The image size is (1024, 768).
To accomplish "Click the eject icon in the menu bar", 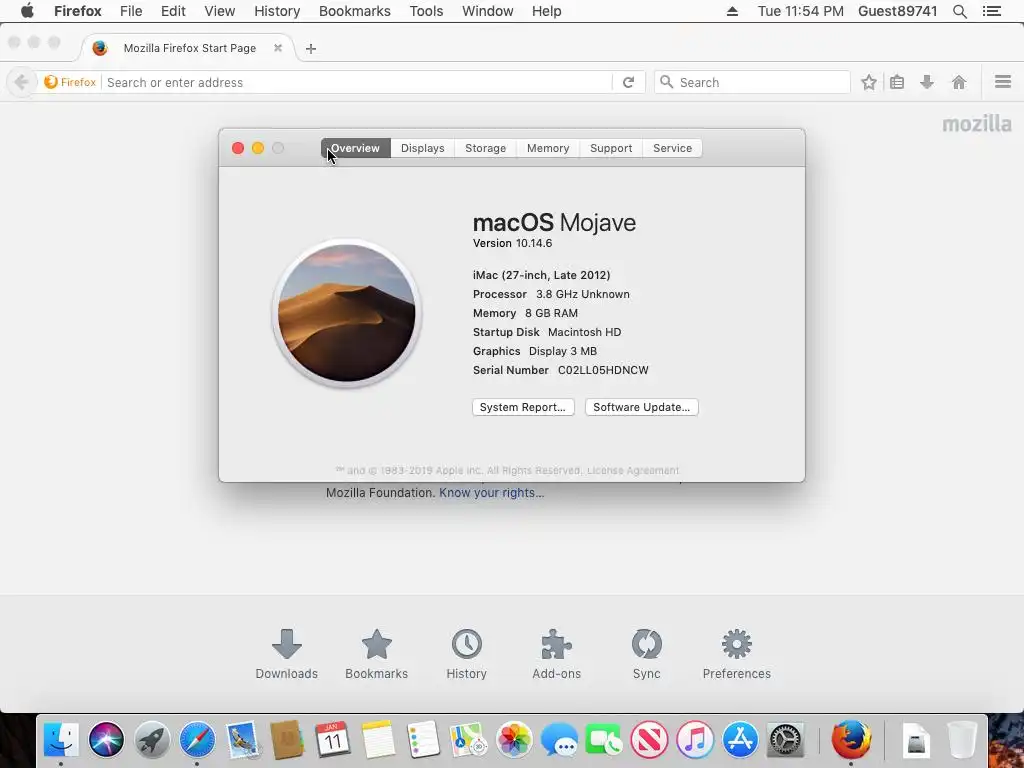I will [x=732, y=11].
